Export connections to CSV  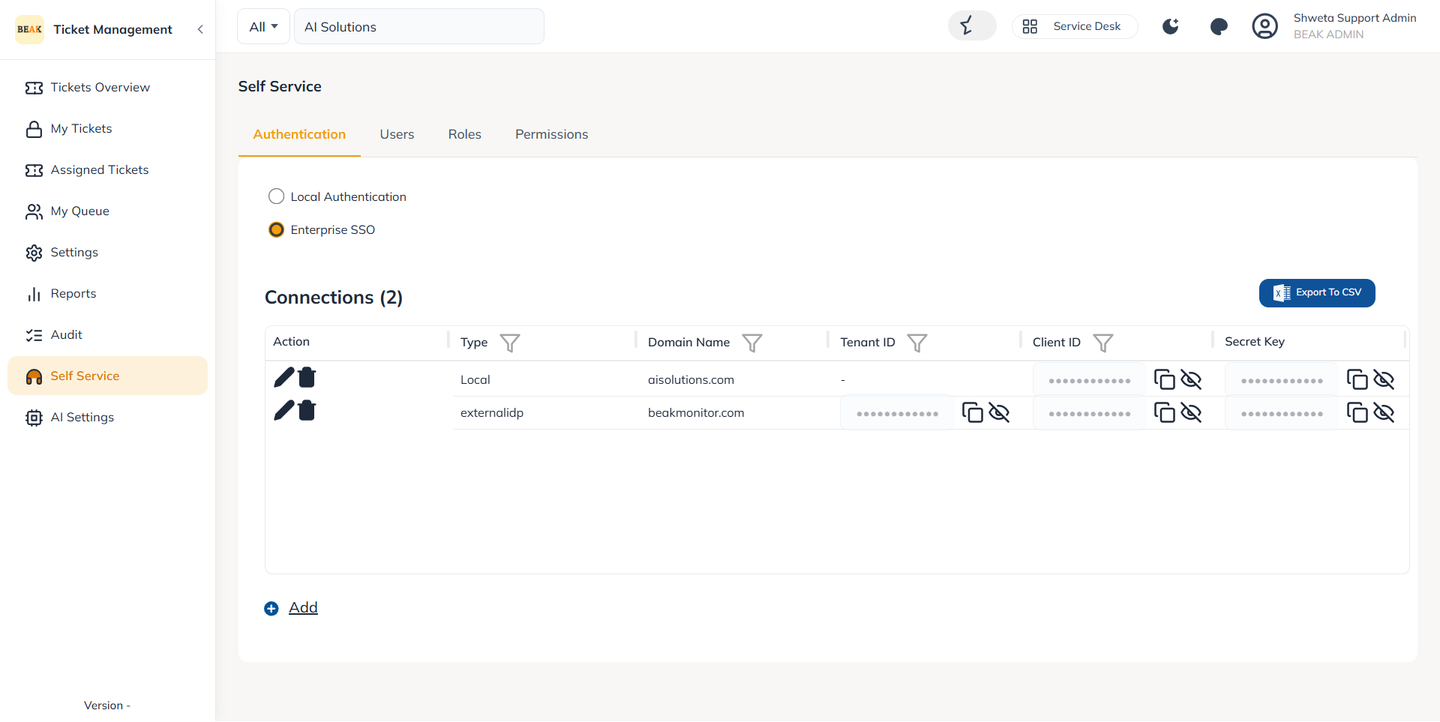1317,293
